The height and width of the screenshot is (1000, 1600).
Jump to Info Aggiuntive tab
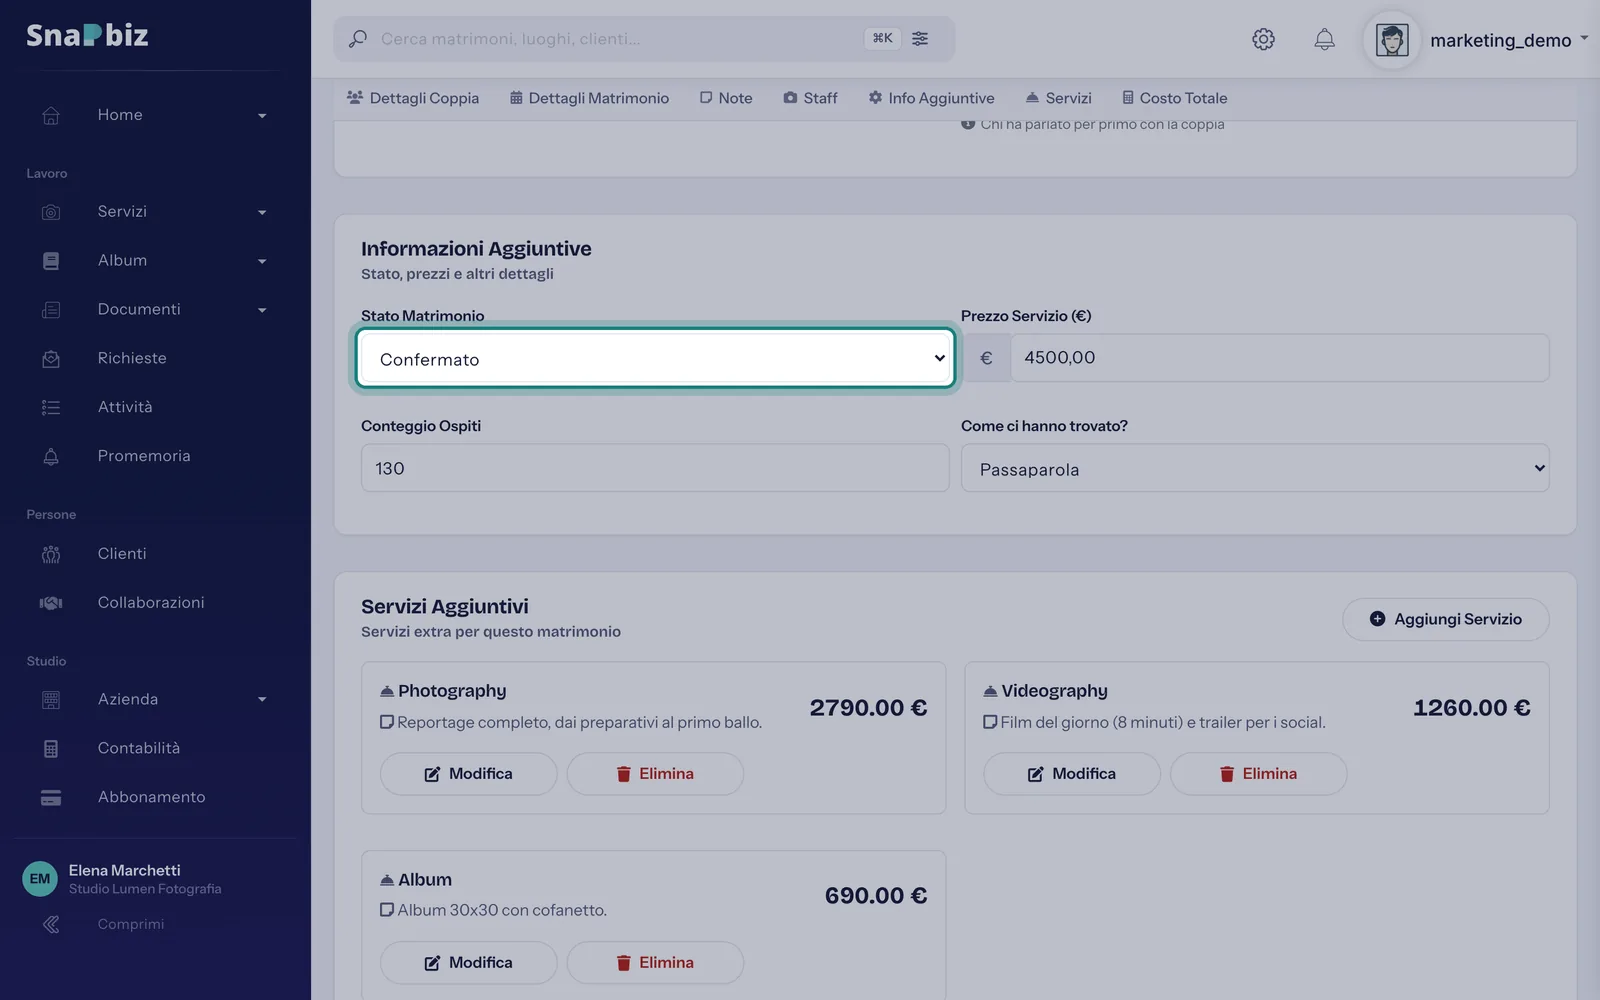(x=931, y=98)
